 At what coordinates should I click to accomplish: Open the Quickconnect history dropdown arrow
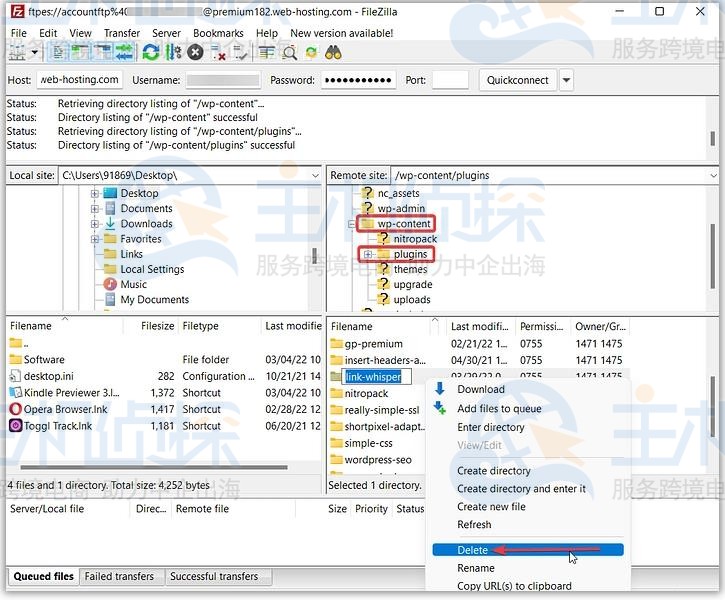[x=567, y=80]
